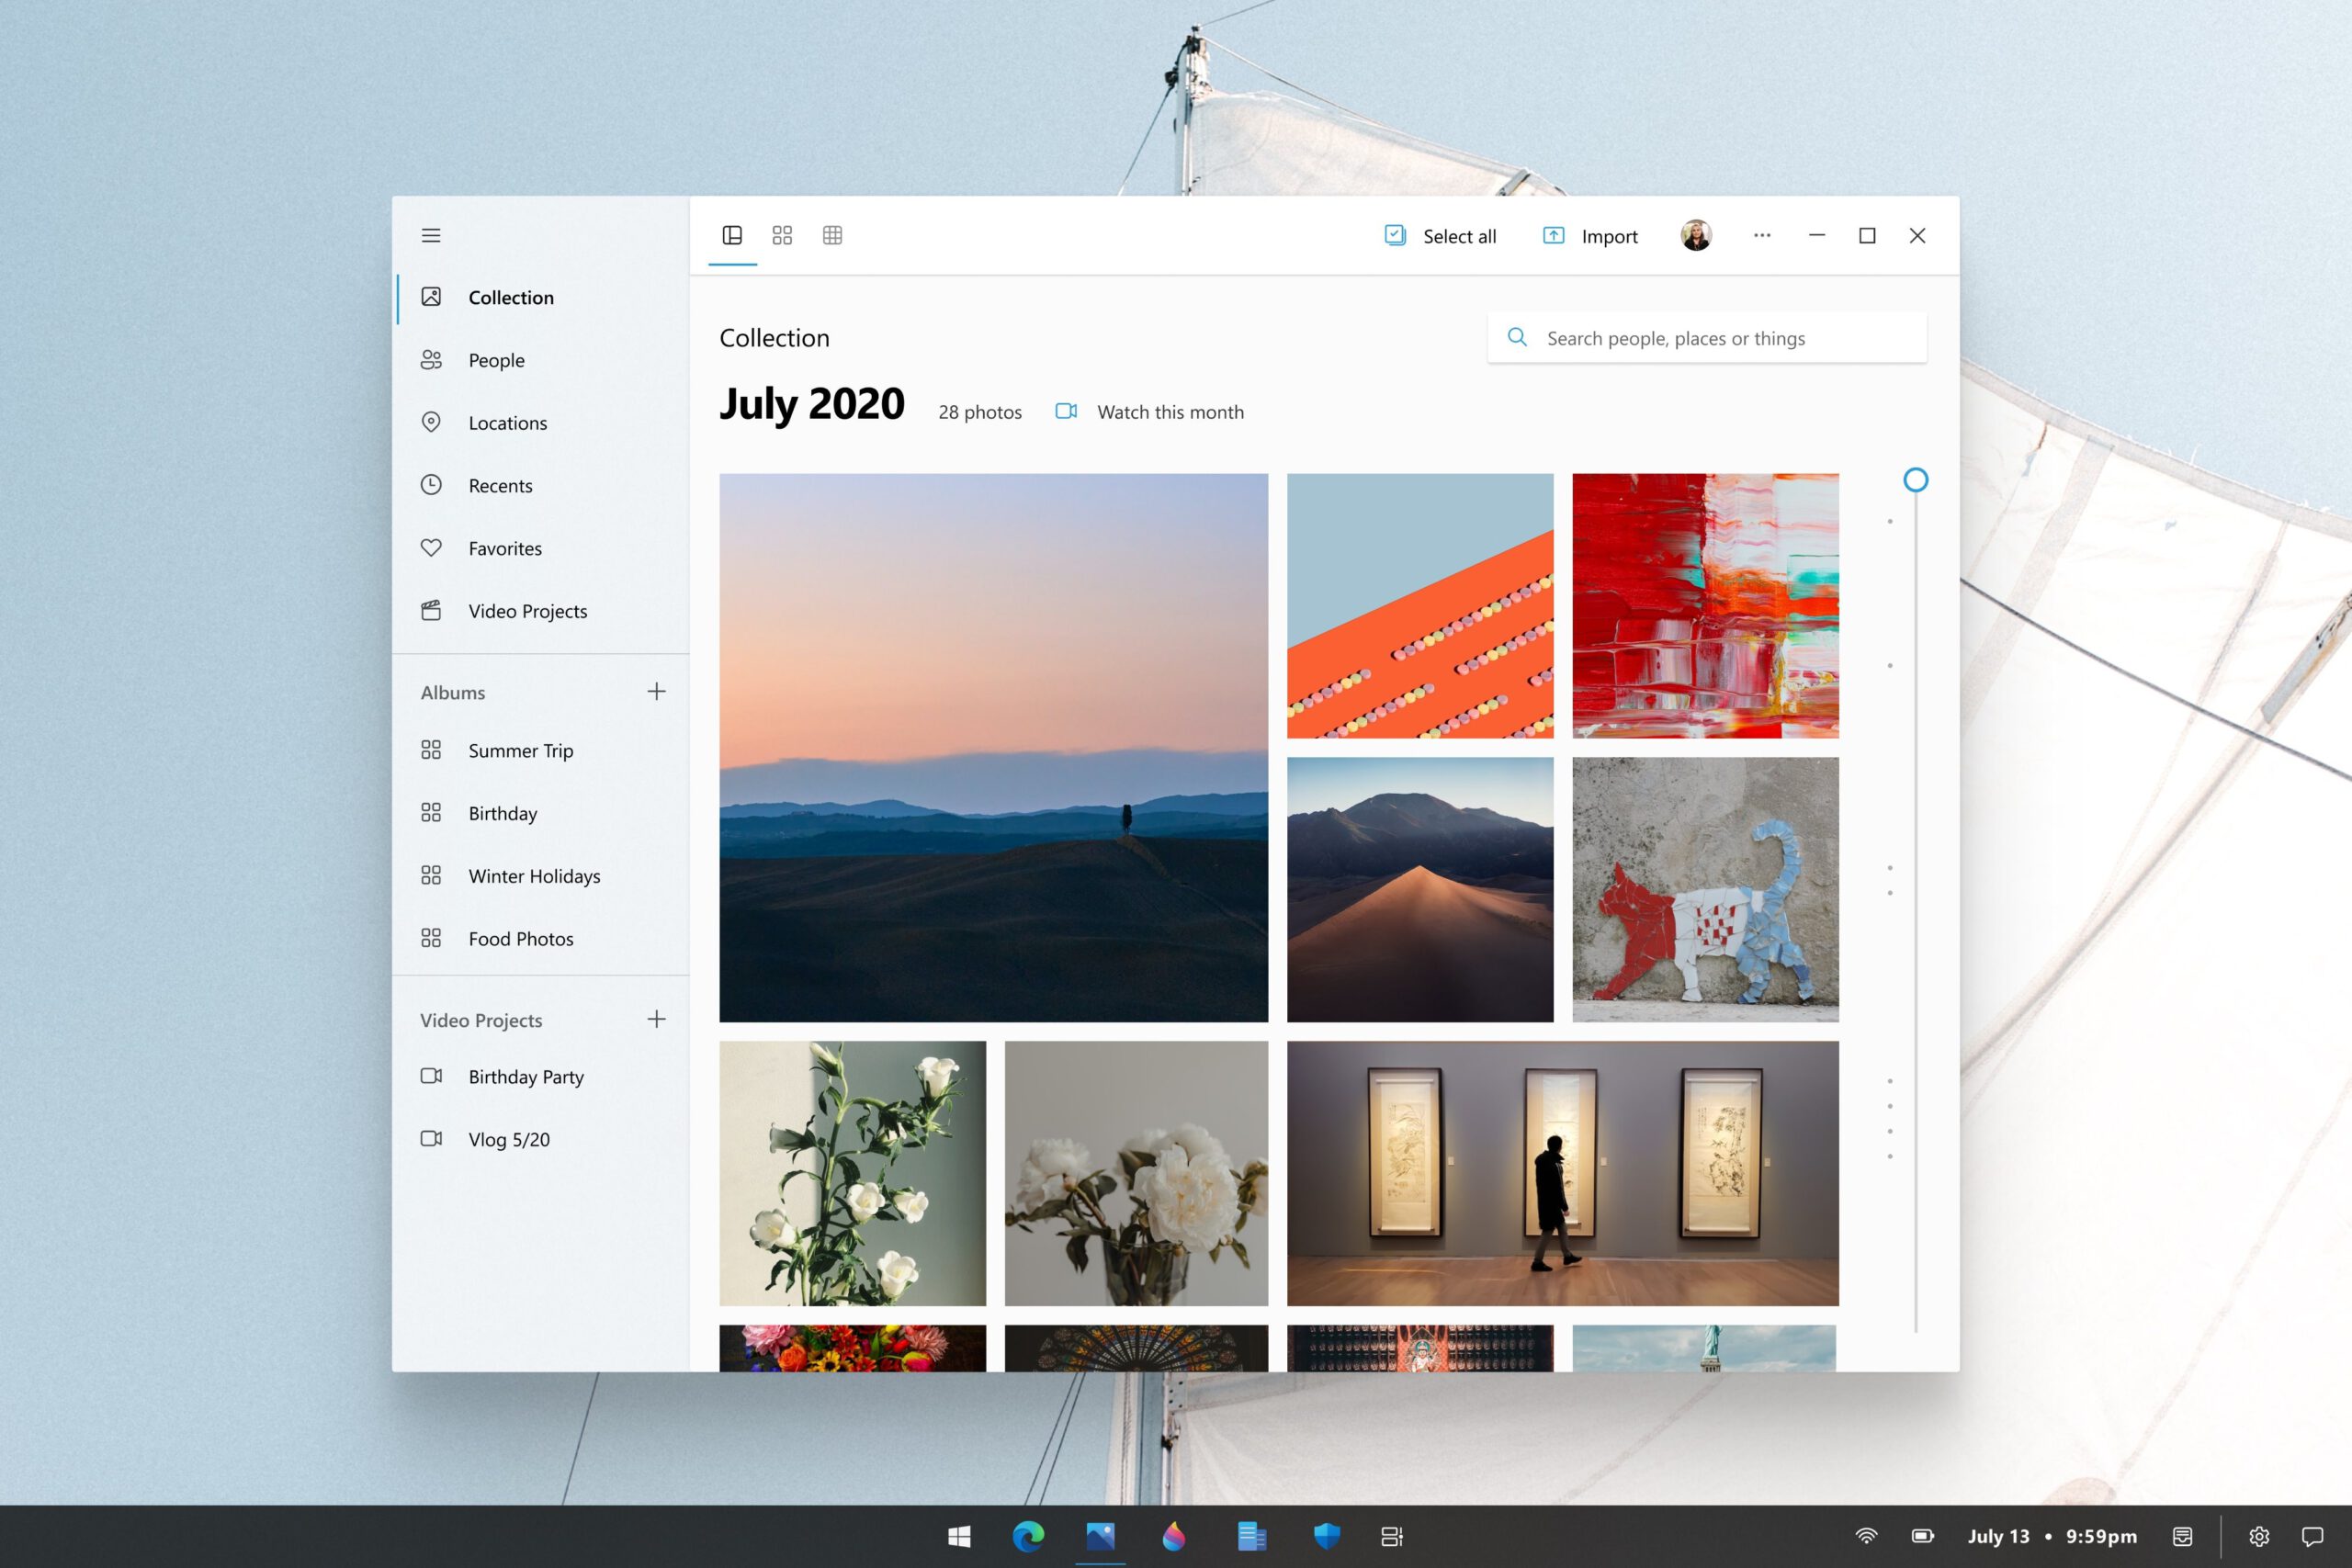This screenshot has height=1568, width=2352.
Task: Open Video Projects clapperboard icon
Action: 431,611
